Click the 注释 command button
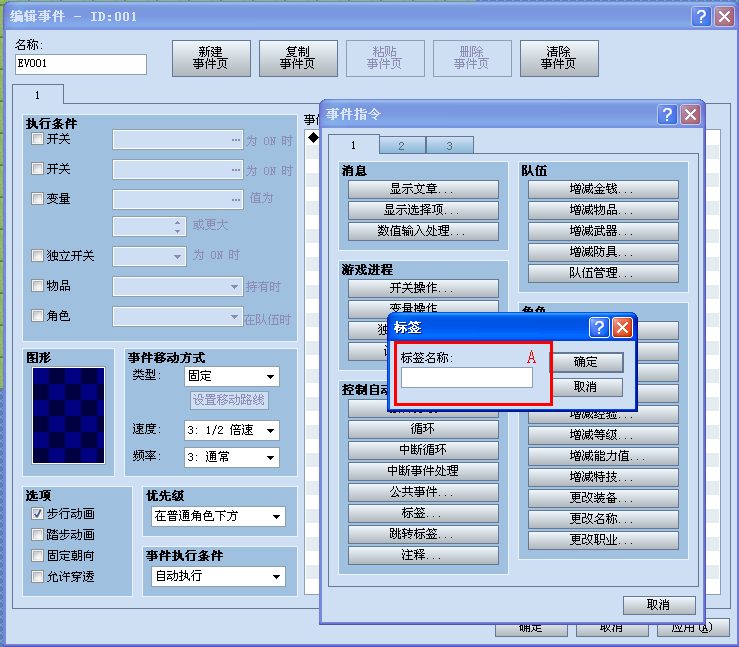The image size is (739, 647). point(423,555)
